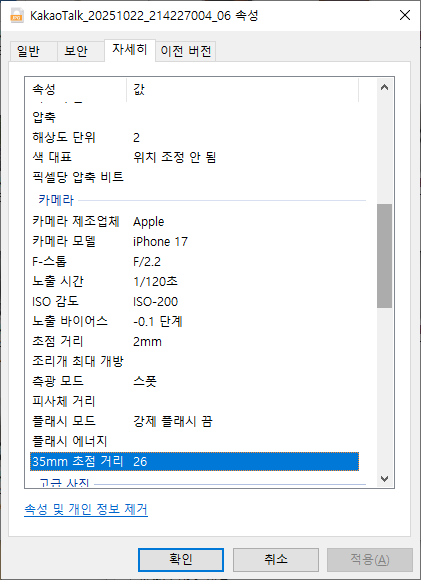Select the ISO 감도 row
Image resolution: width=421 pixels, height=580 pixels.
[194, 301]
